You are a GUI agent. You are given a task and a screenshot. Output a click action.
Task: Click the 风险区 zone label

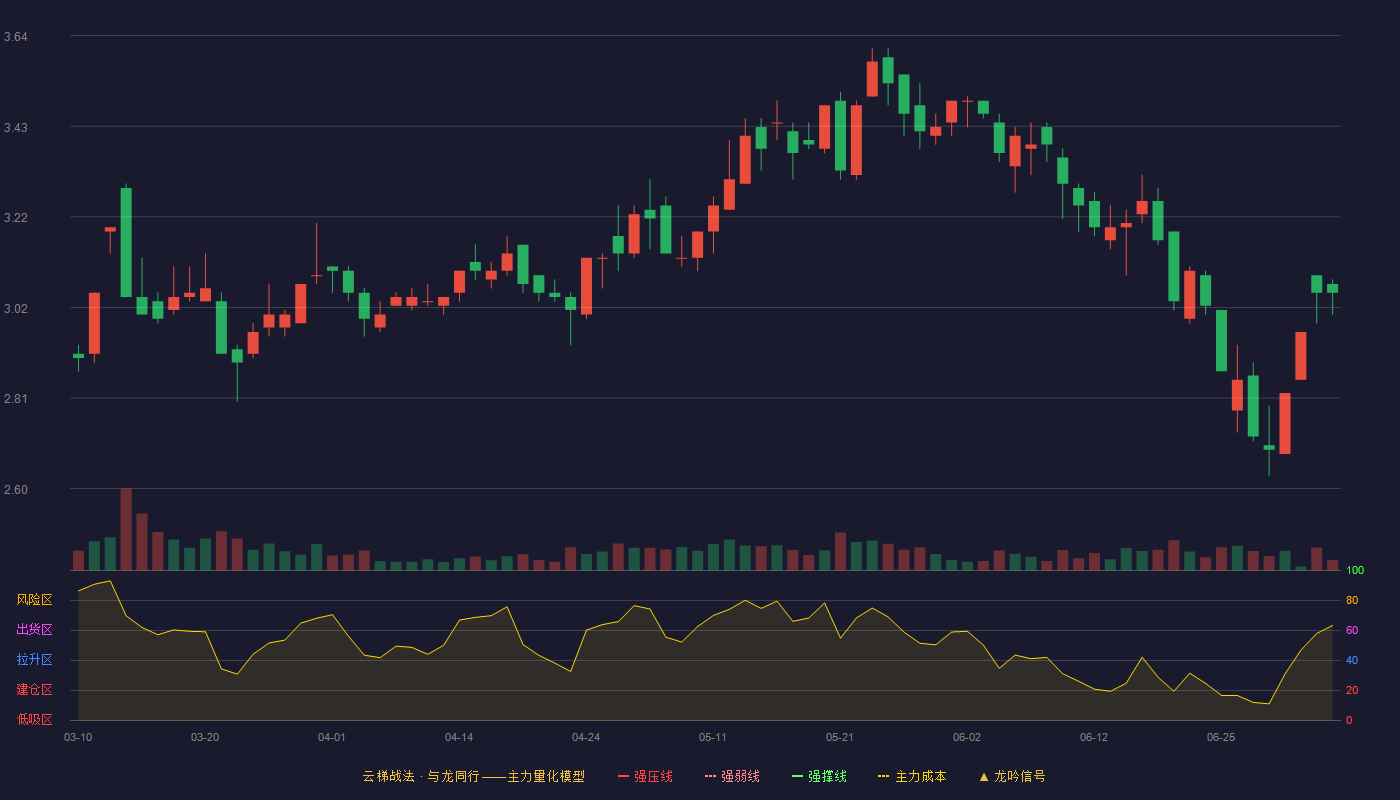click(34, 600)
